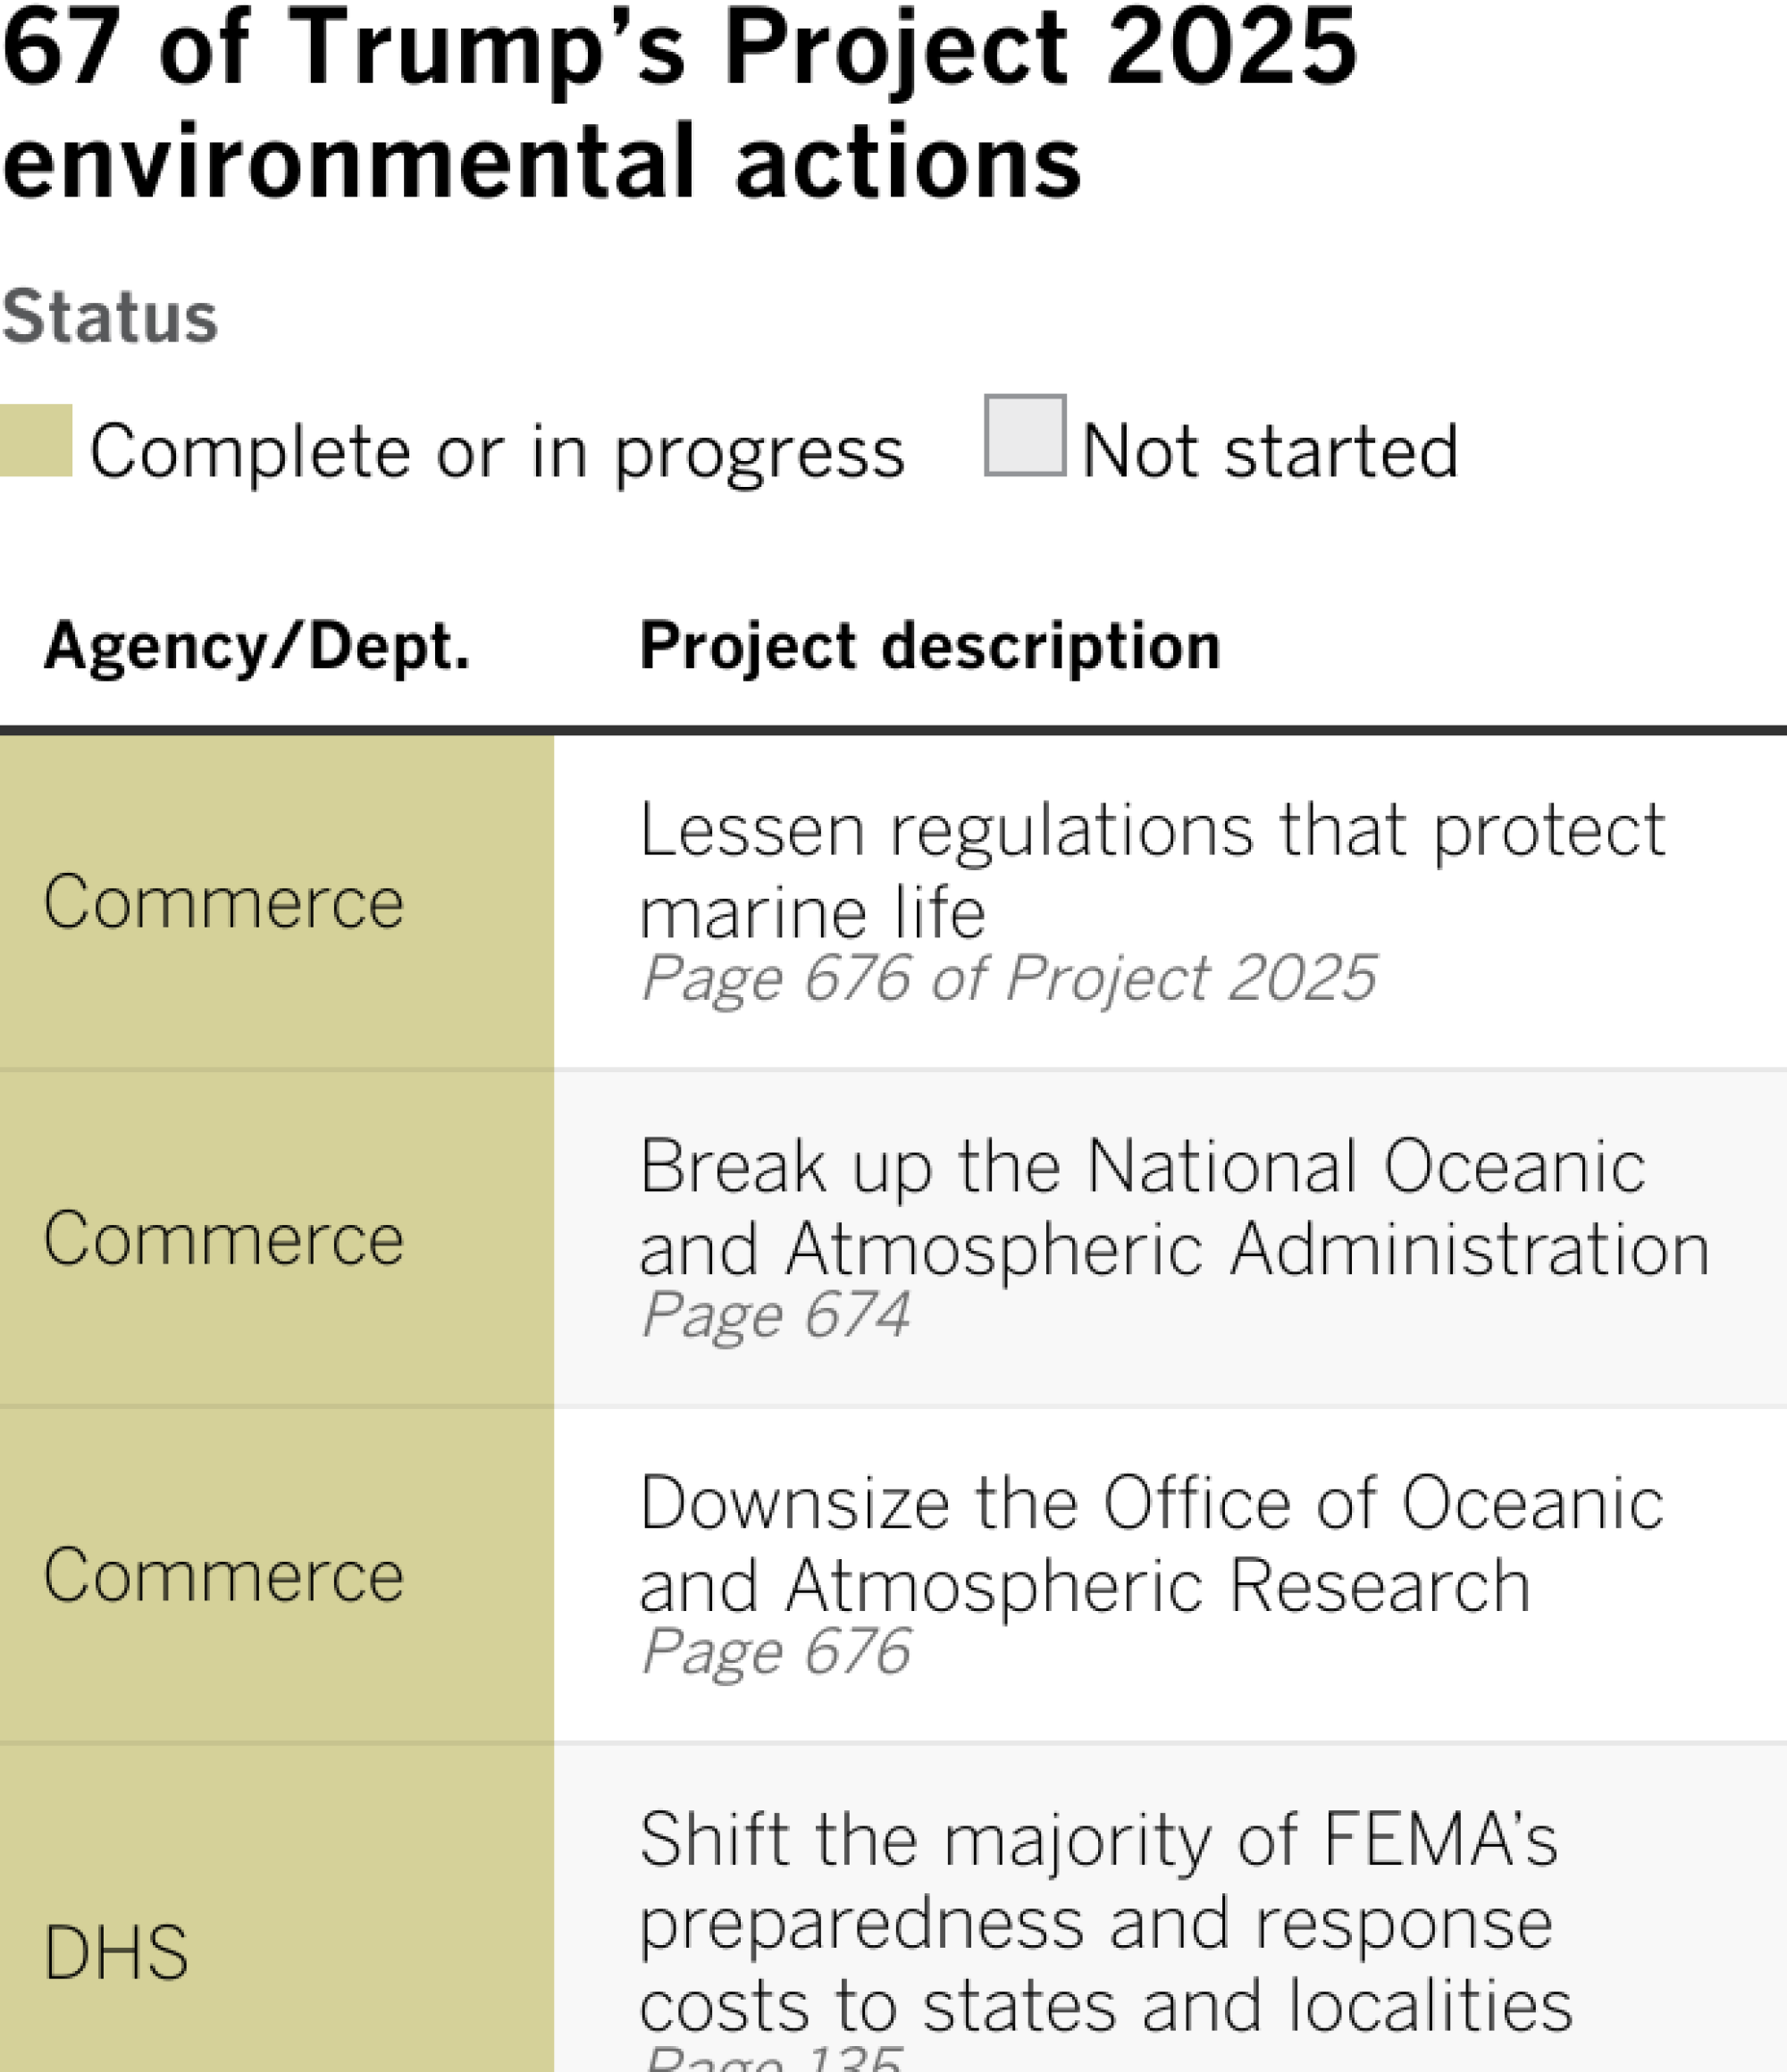Click the 'Page 674' reference
Image resolution: width=1787 pixels, height=2072 pixels.
pos(776,1314)
